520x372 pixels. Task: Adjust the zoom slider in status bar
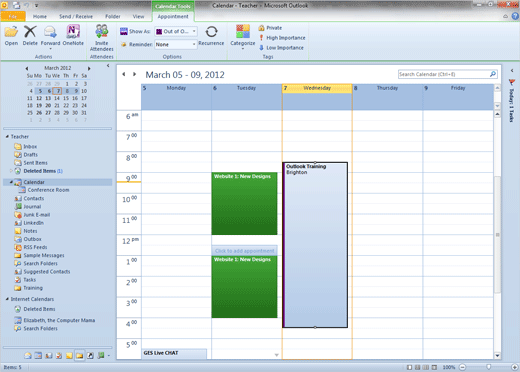click(489, 367)
